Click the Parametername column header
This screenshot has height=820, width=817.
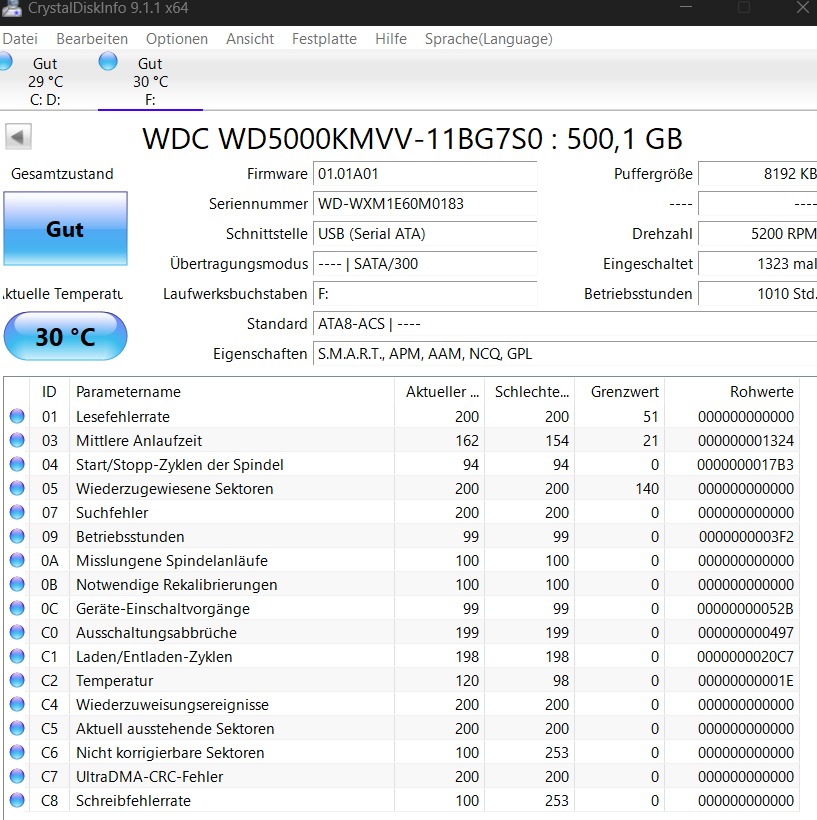232,392
